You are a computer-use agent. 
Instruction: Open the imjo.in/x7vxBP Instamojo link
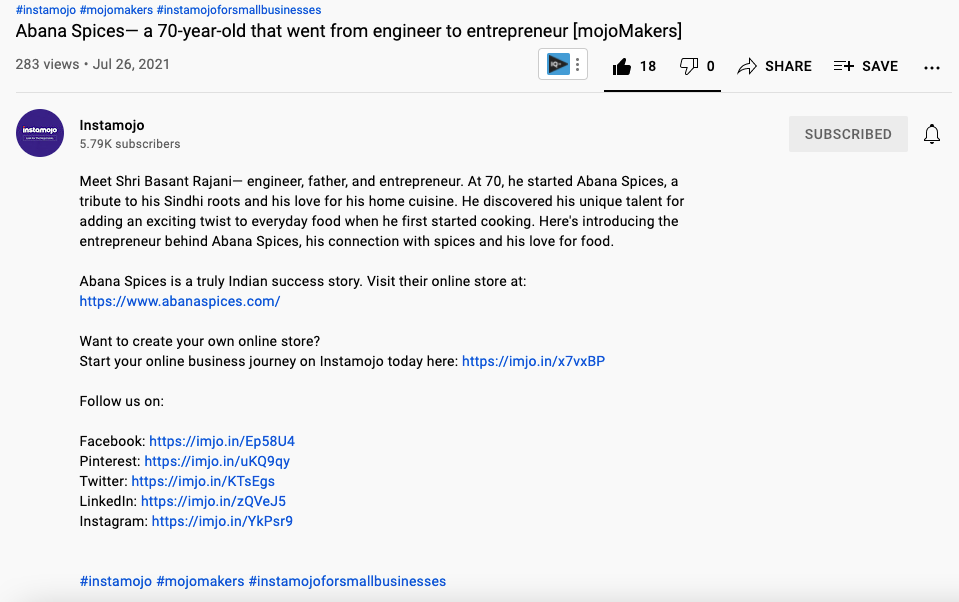pos(533,361)
